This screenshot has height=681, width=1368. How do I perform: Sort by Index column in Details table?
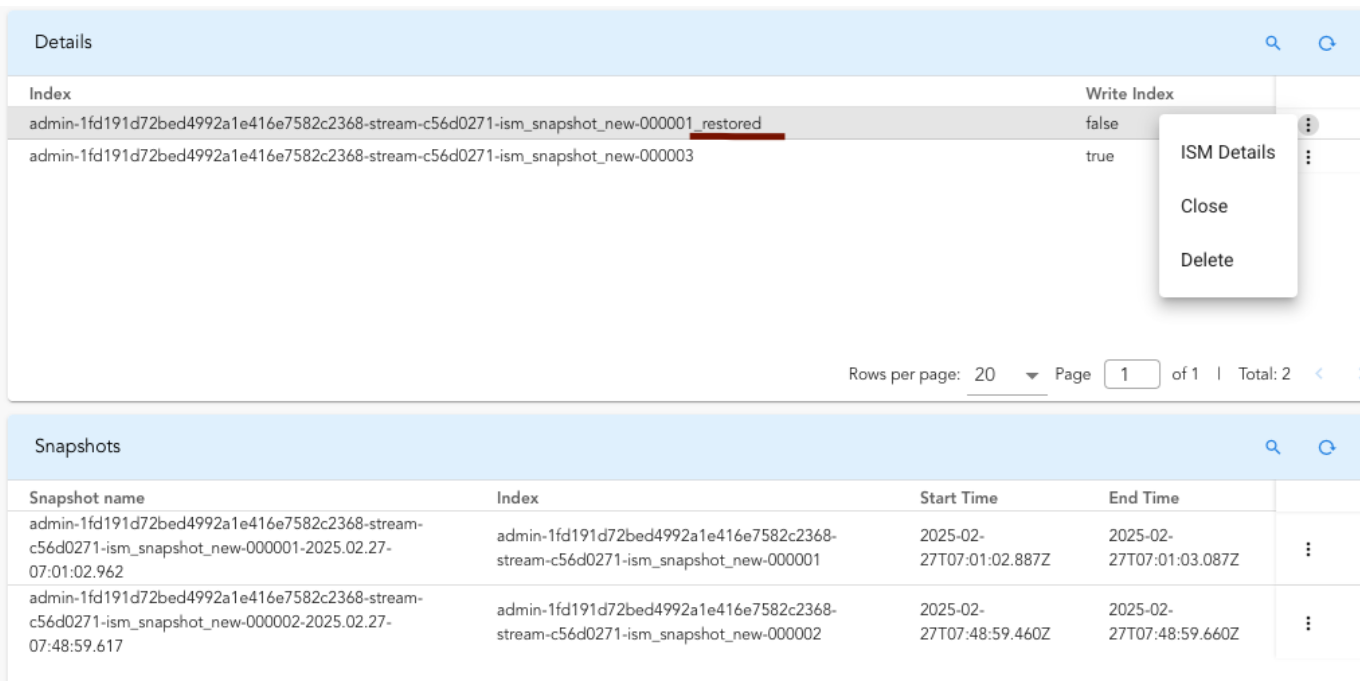coord(50,94)
